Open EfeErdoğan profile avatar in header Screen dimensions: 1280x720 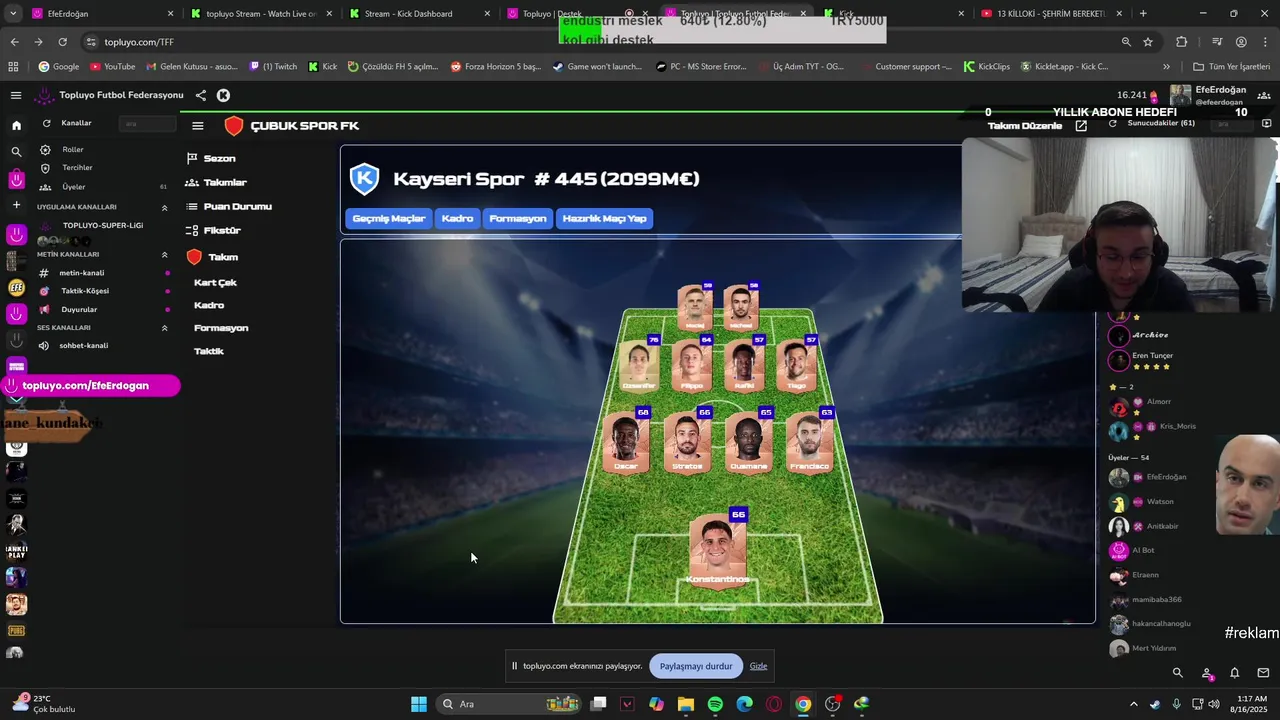pyautogui.click(x=1181, y=95)
